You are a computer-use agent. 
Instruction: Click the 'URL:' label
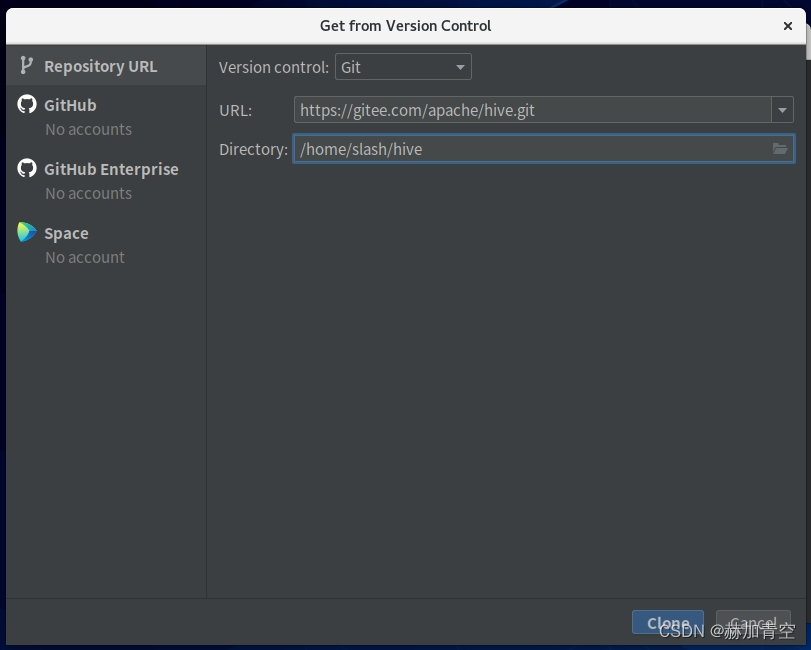(235, 110)
